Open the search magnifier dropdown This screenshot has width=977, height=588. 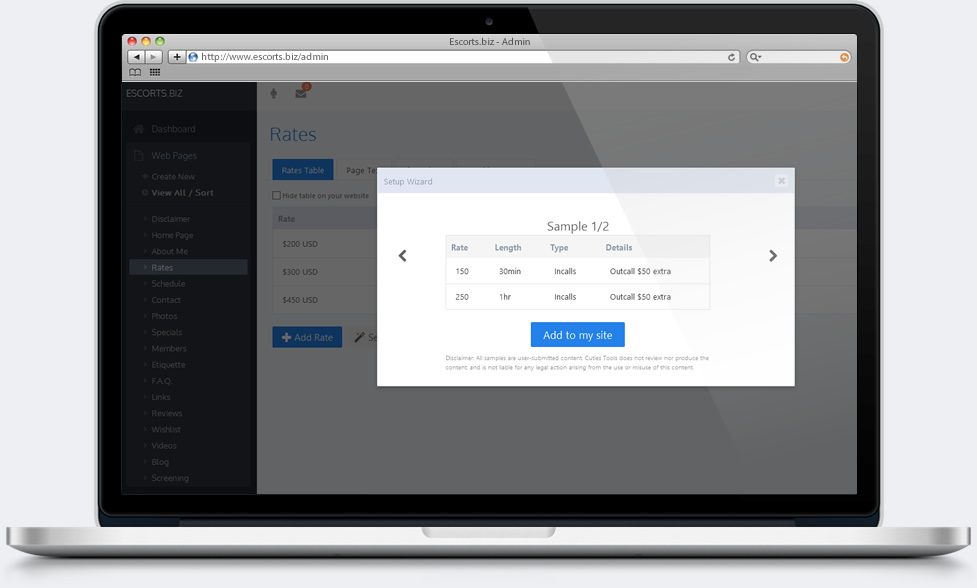pos(755,57)
